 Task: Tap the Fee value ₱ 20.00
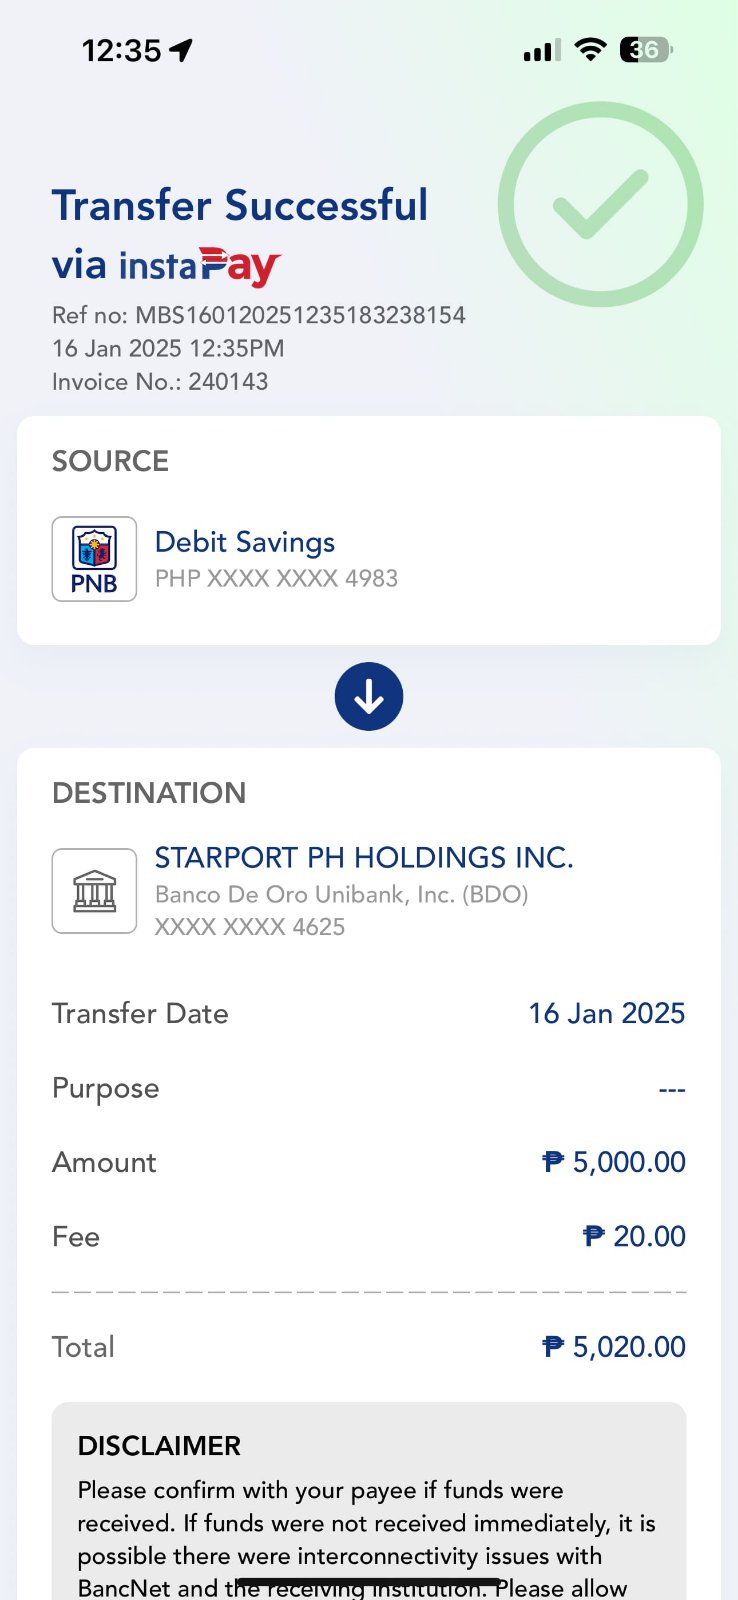coord(634,1236)
